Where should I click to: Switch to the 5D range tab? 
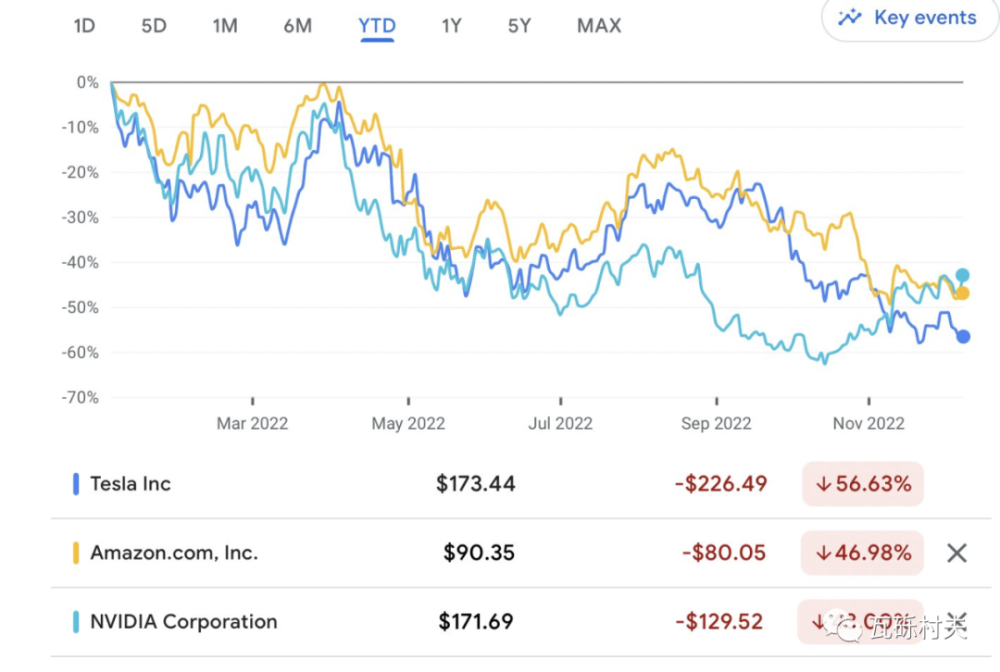pos(154,26)
